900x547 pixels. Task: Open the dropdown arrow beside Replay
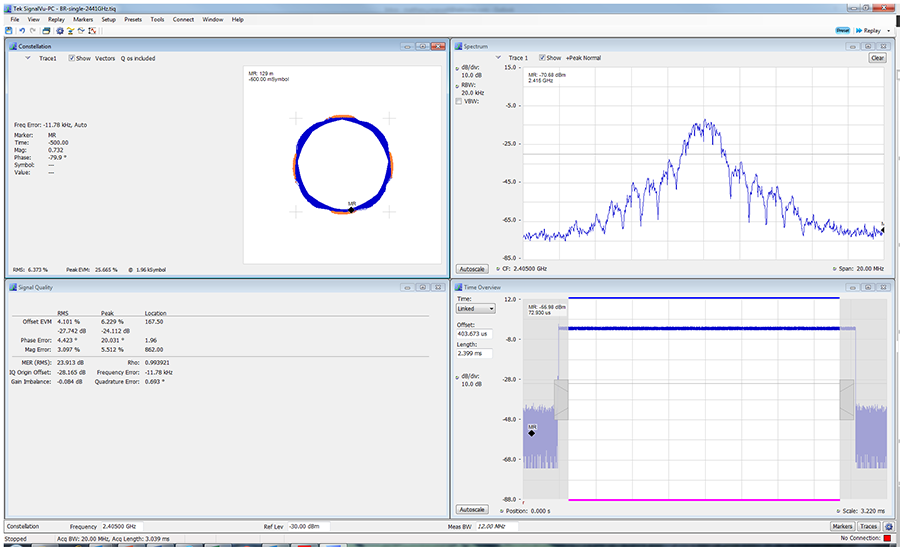[889, 31]
